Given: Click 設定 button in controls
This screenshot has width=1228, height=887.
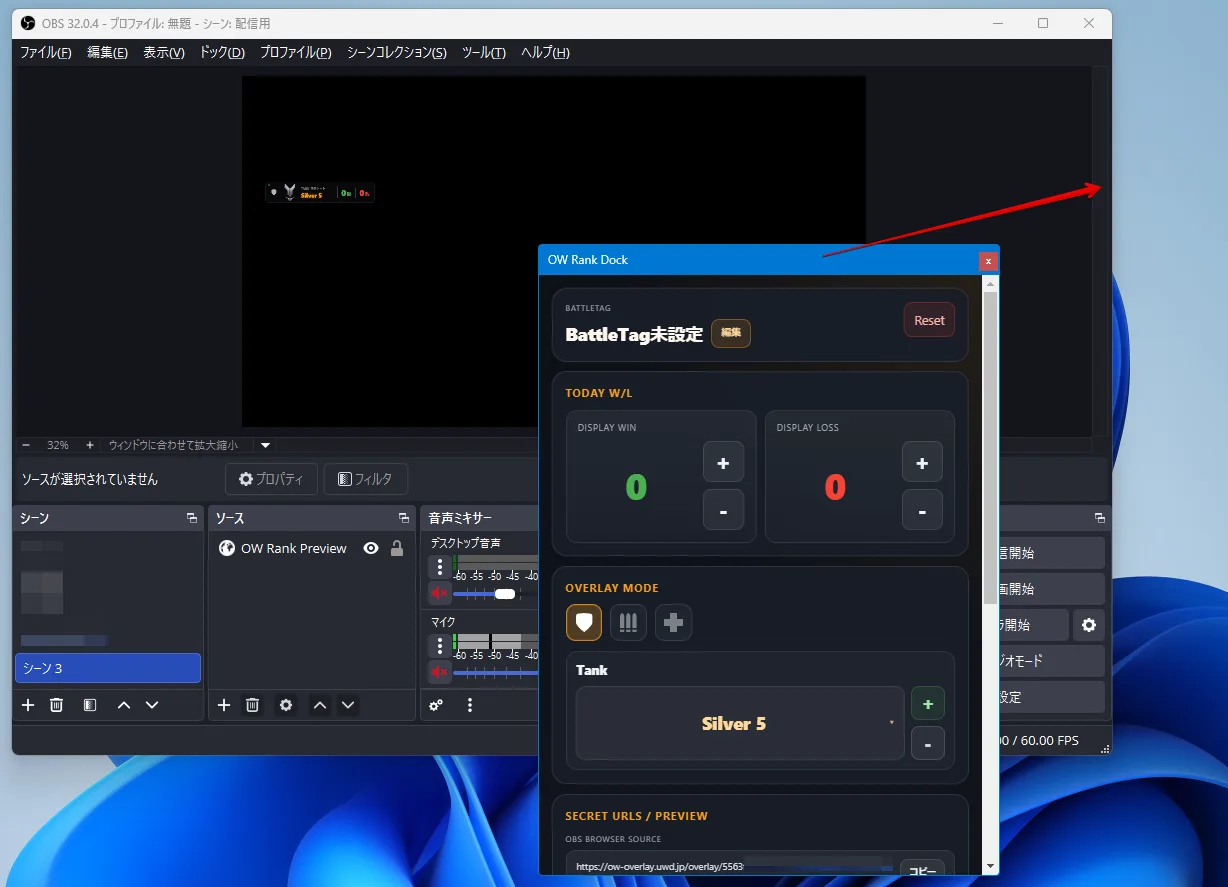Looking at the screenshot, I should (x=1049, y=697).
